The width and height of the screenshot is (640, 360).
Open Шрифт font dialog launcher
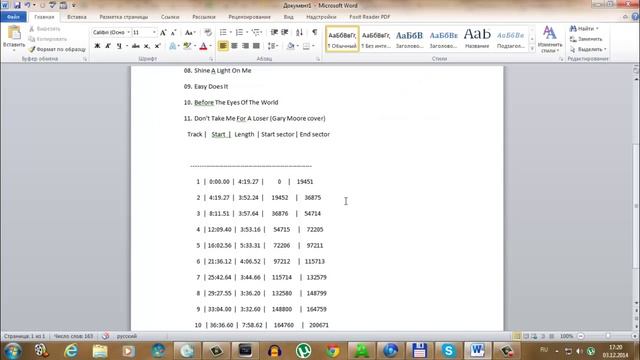211,60
